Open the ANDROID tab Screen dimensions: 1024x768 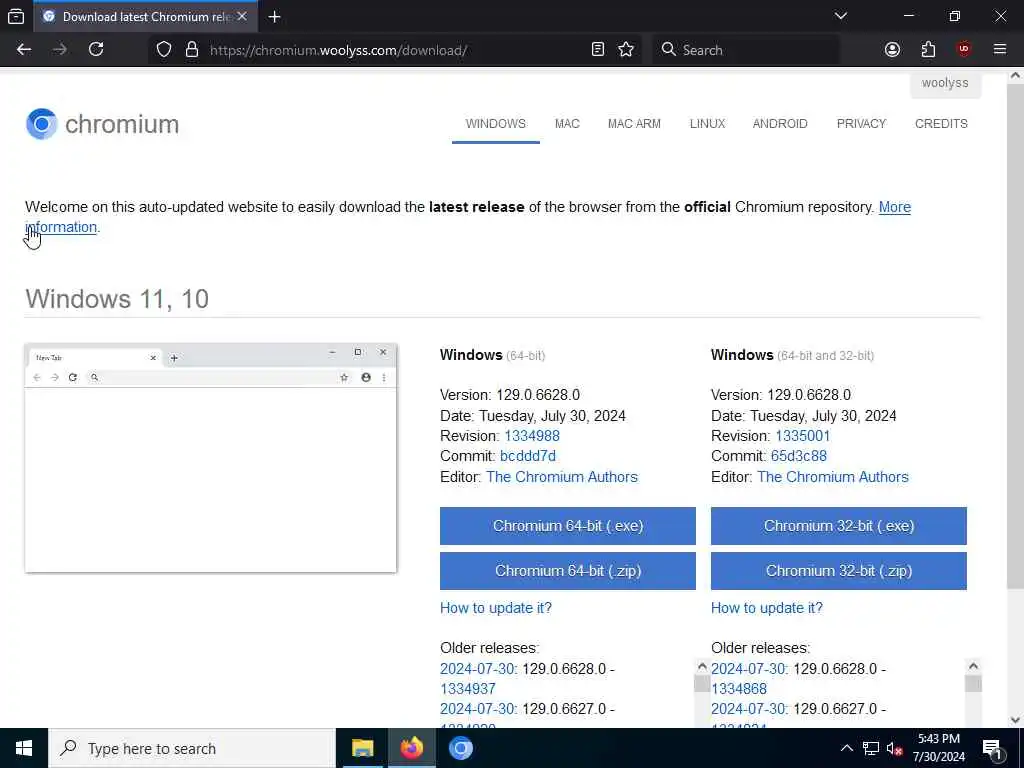click(780, 124)
